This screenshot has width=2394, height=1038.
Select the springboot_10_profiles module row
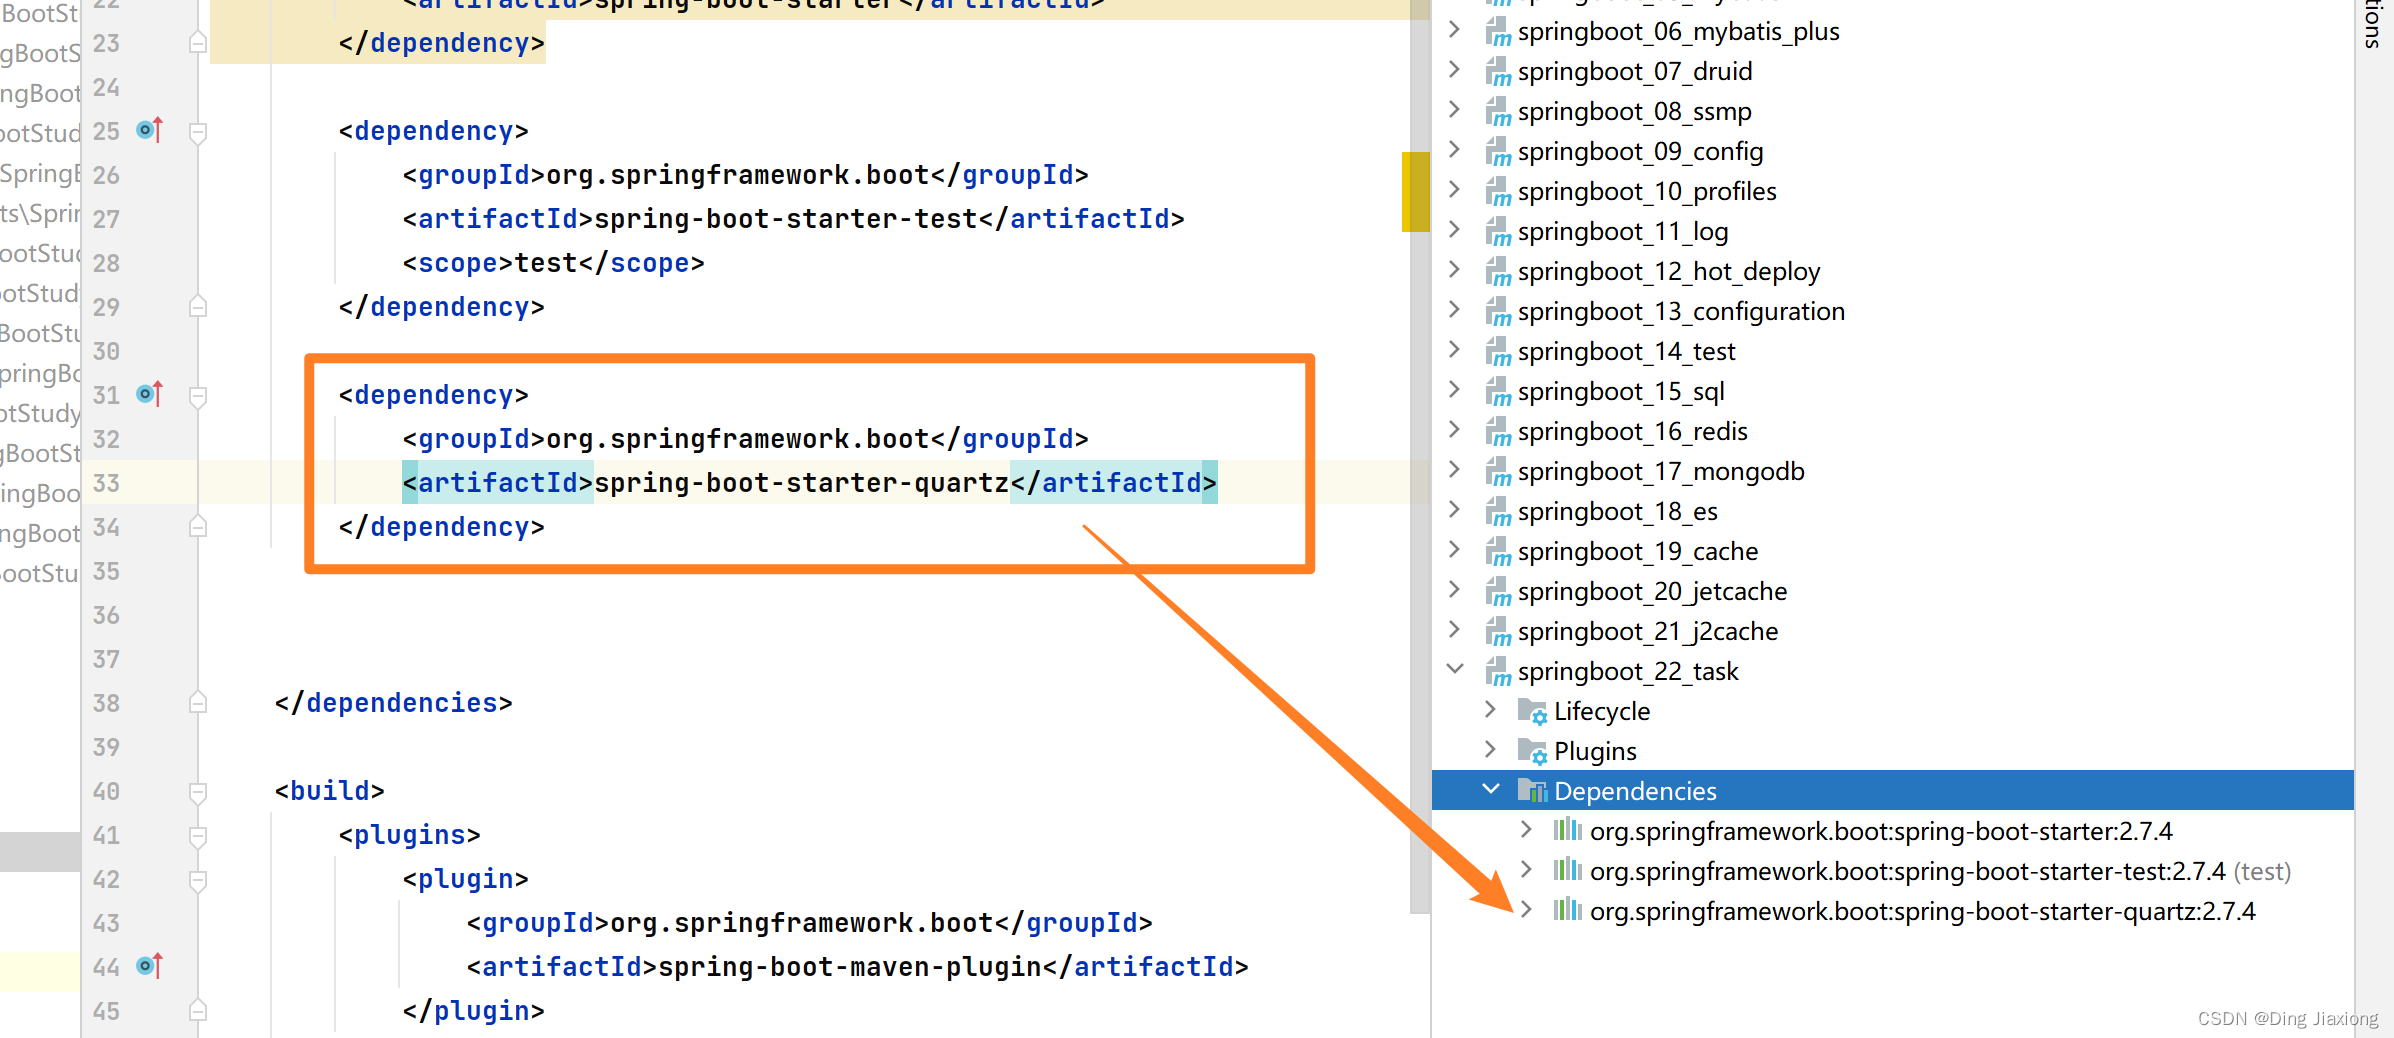(x=1893, y=192)
